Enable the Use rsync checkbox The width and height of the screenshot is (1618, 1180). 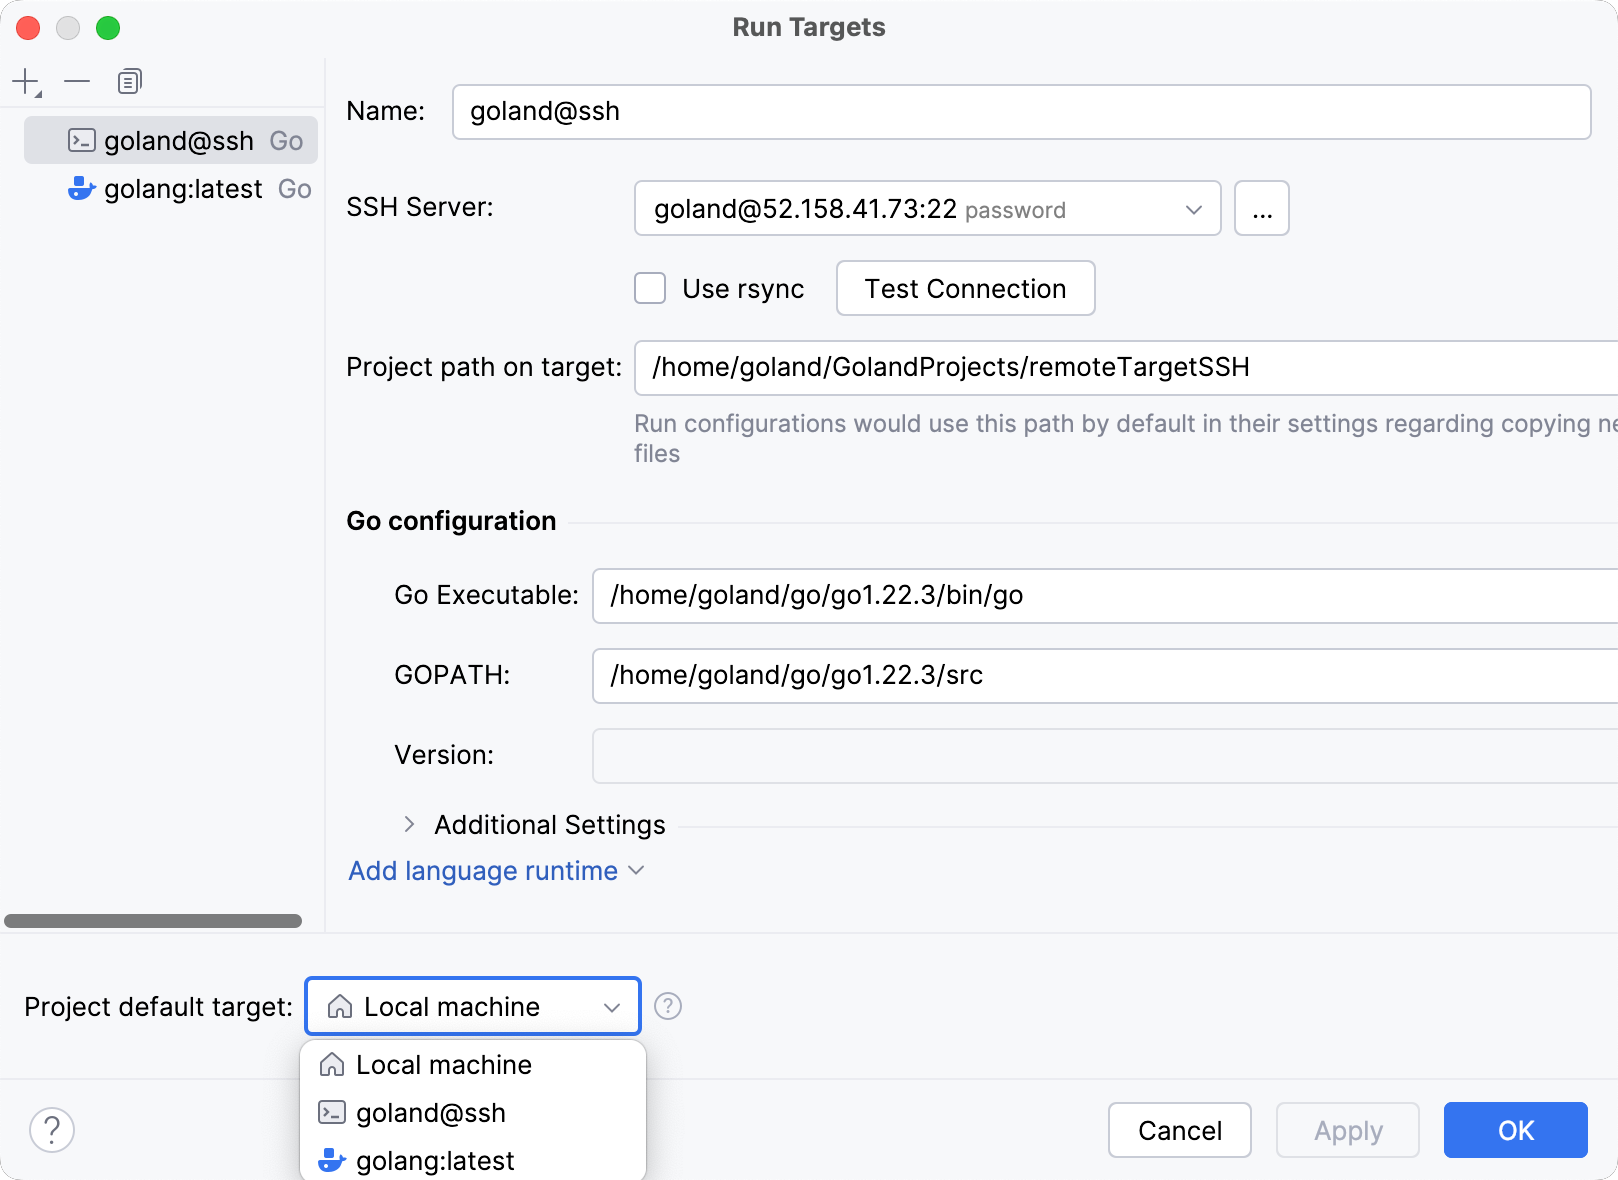click(x=649, y=288)
